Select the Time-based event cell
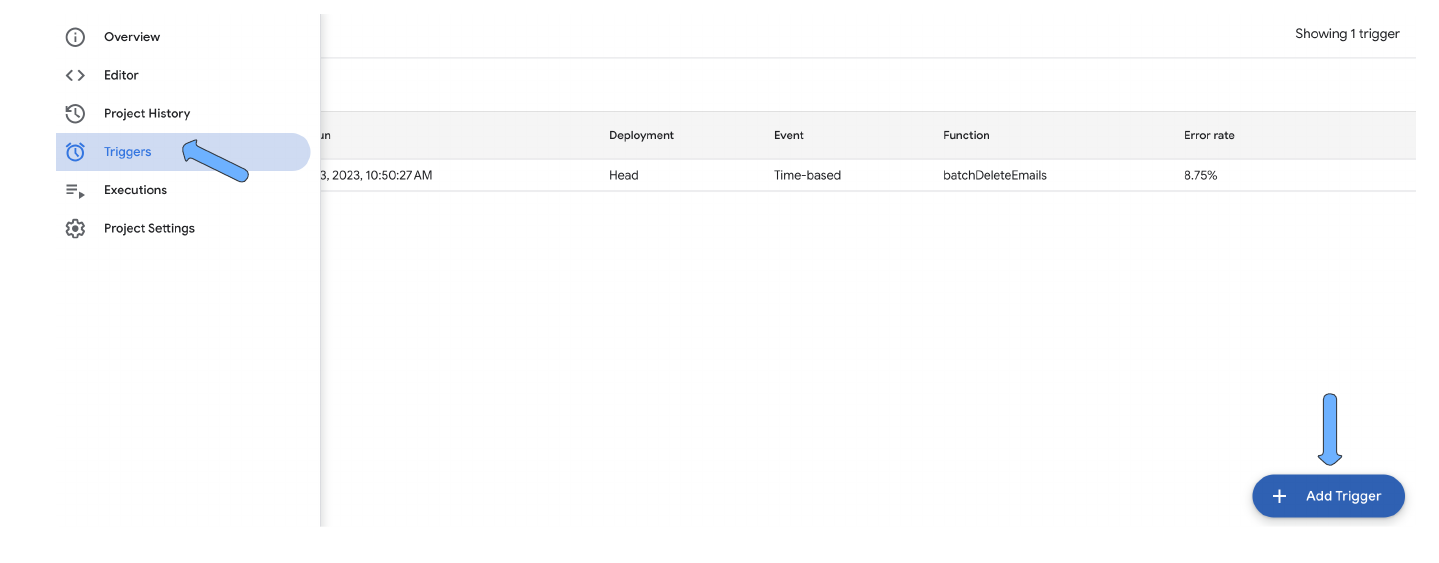 click(x=807, y=175)
